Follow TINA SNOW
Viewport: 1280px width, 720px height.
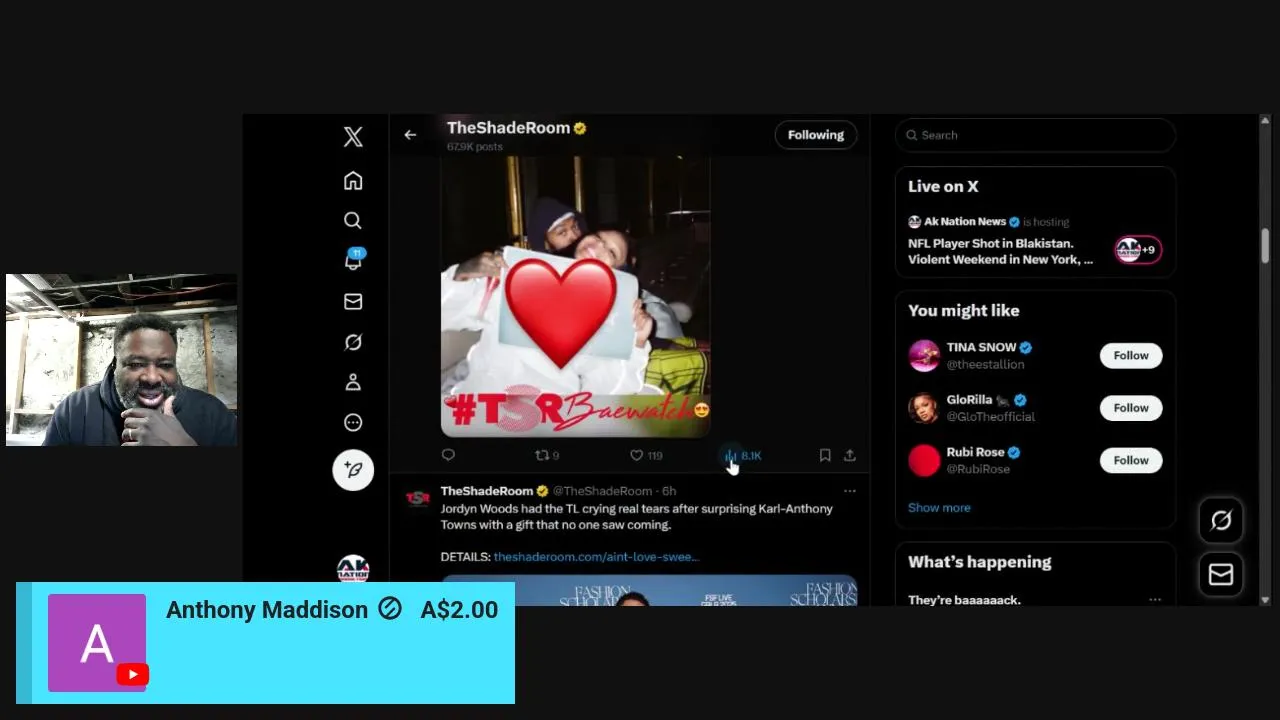(1131, 355)
